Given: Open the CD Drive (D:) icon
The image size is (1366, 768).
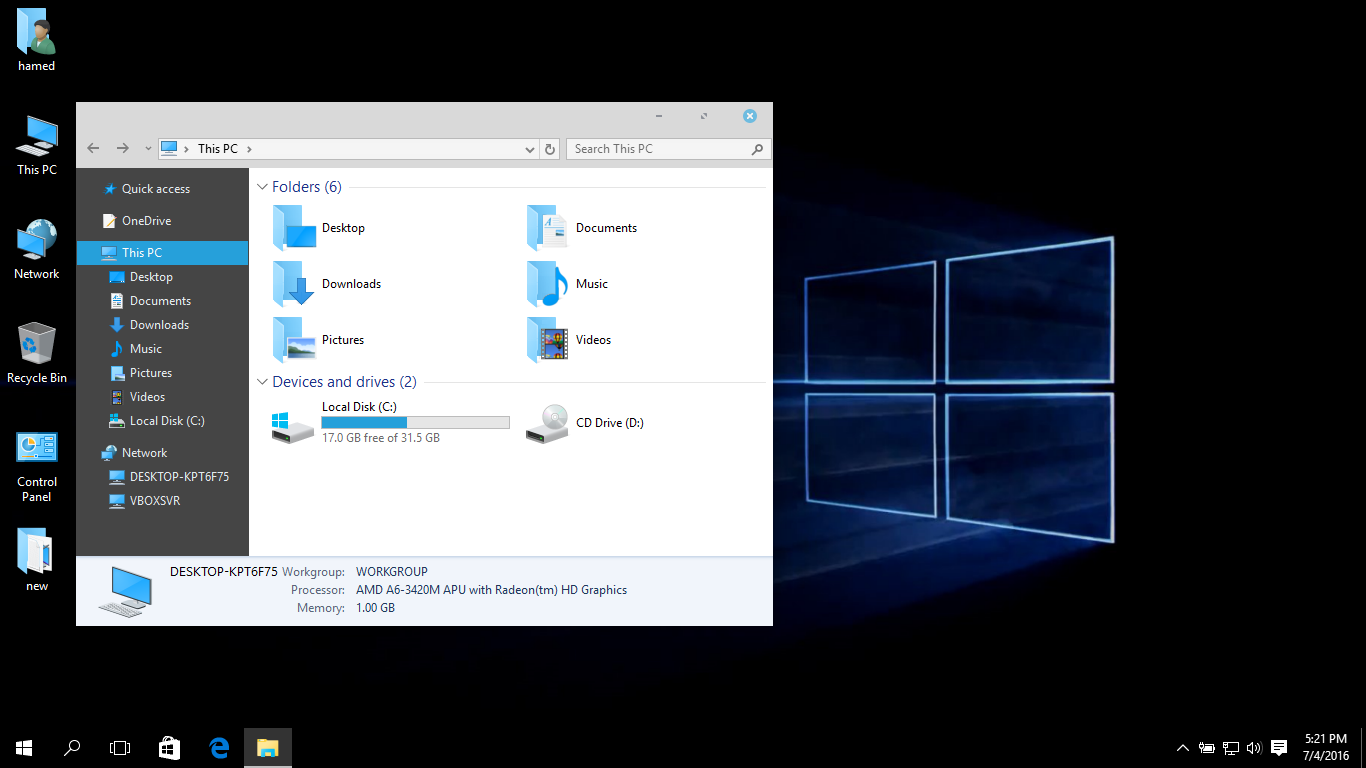Looking at the screenshot, I should point(548,423).
